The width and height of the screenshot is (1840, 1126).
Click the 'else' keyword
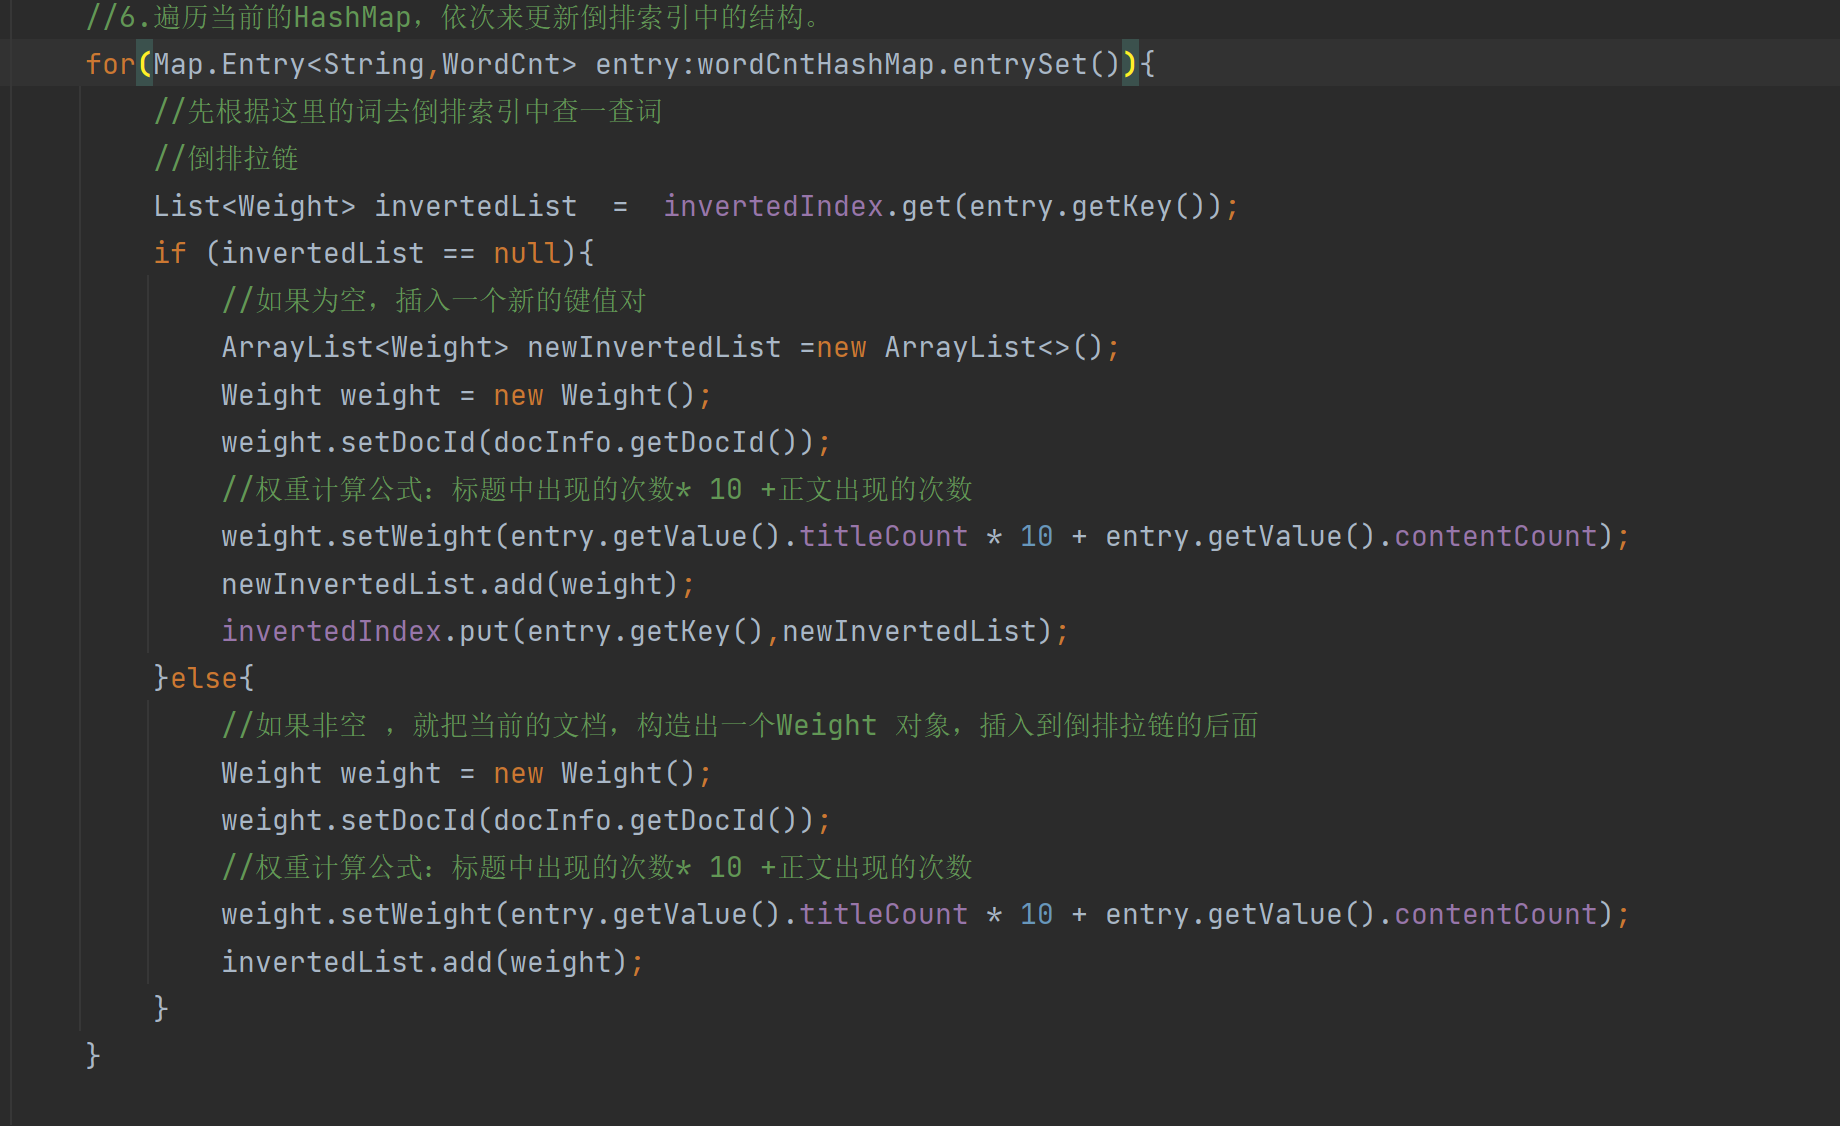(x=204, y=678)
